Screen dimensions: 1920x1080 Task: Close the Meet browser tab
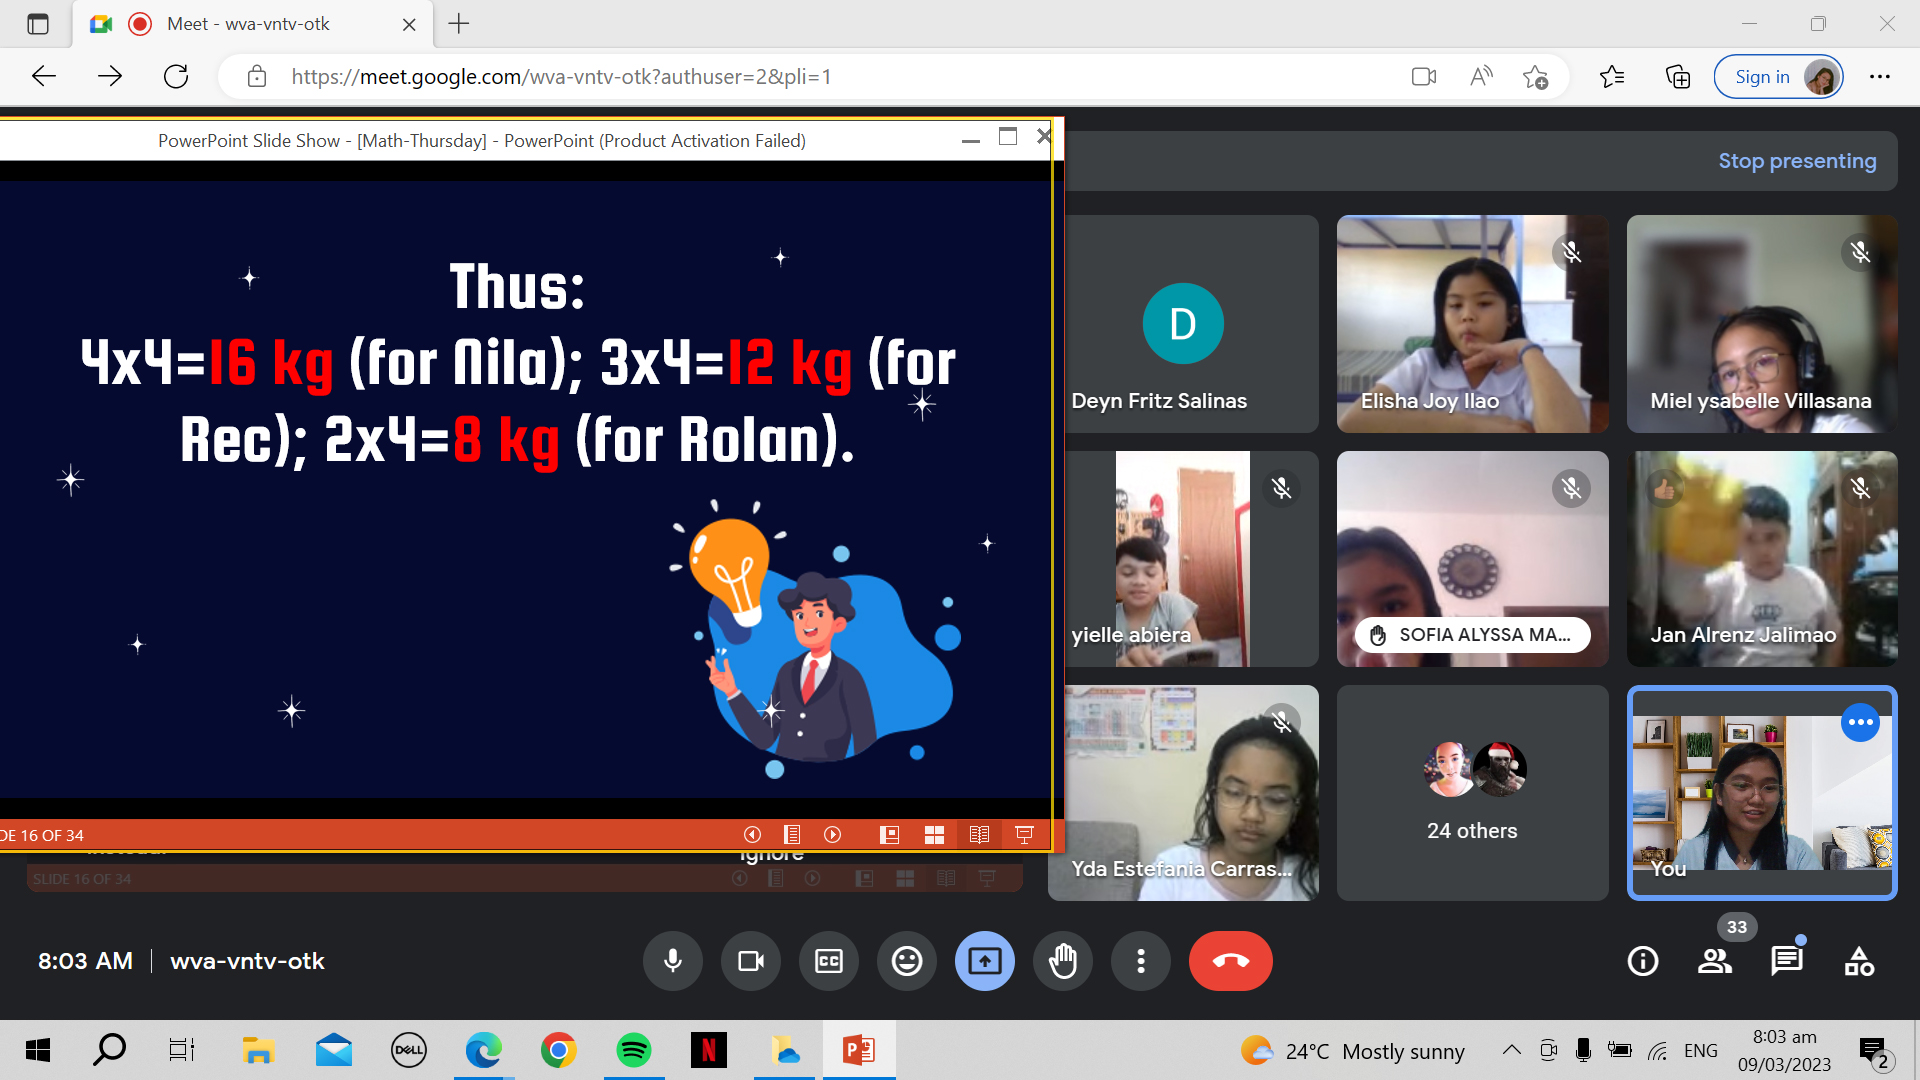point(409,25)
